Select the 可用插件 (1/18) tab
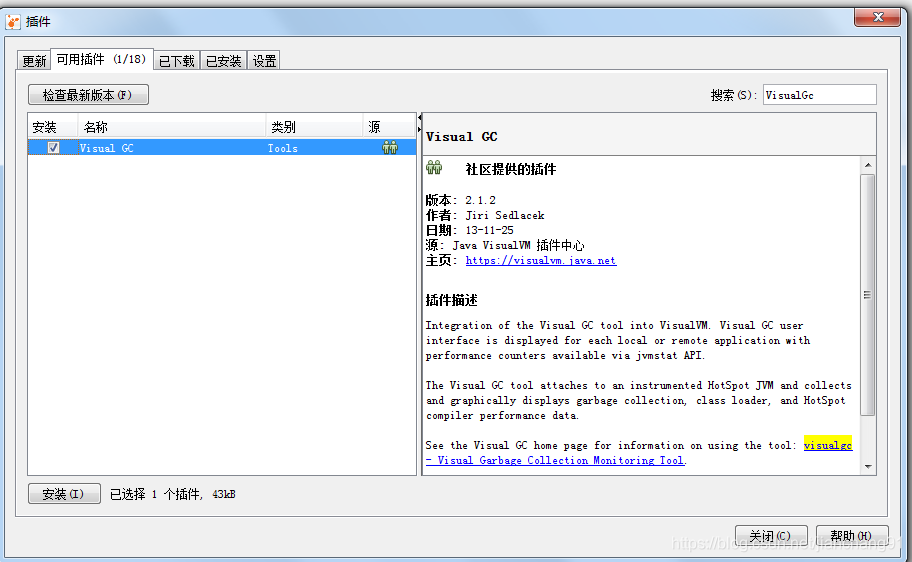This screenshot has width=912, height=562. pyautogui.click(x=102, y=59)
